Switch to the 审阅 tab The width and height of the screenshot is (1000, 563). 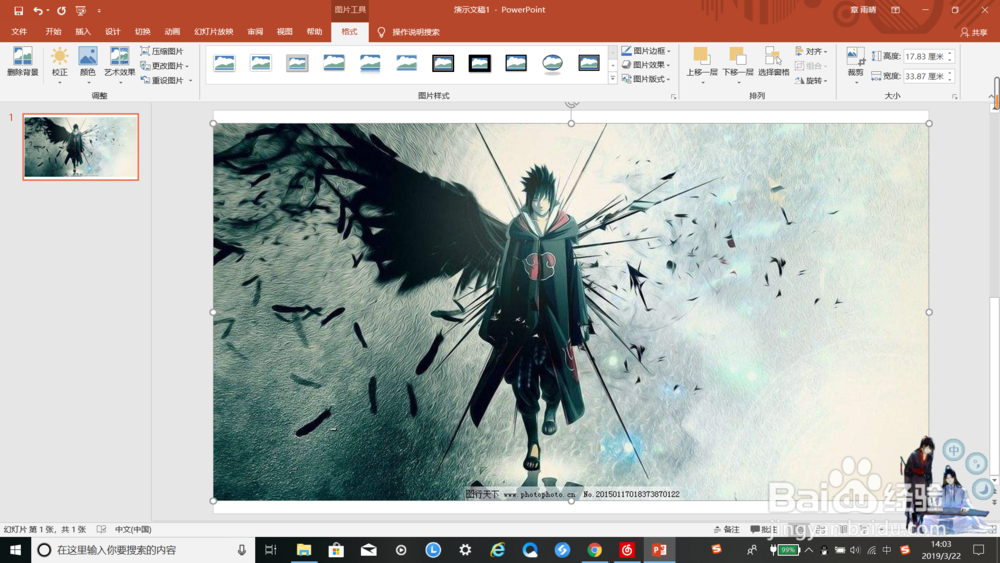pyautogui.click(x=255, y=31)
